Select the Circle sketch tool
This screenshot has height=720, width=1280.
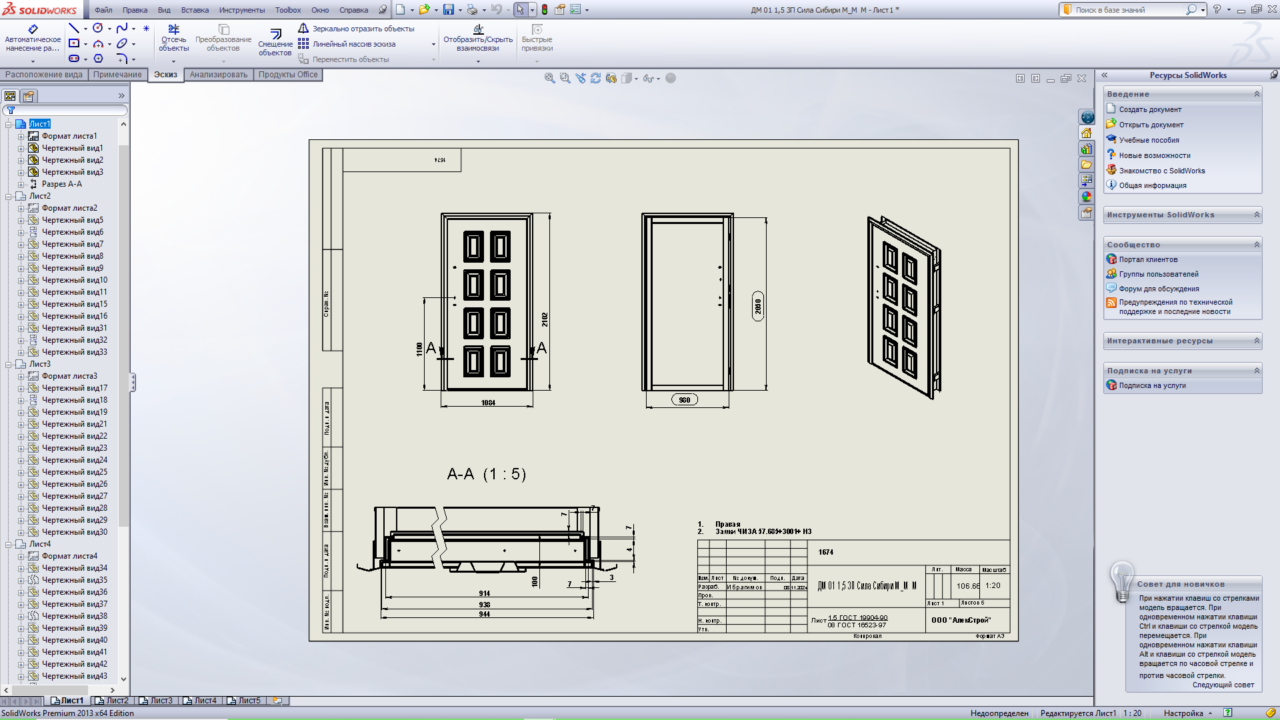coord(98,28)
